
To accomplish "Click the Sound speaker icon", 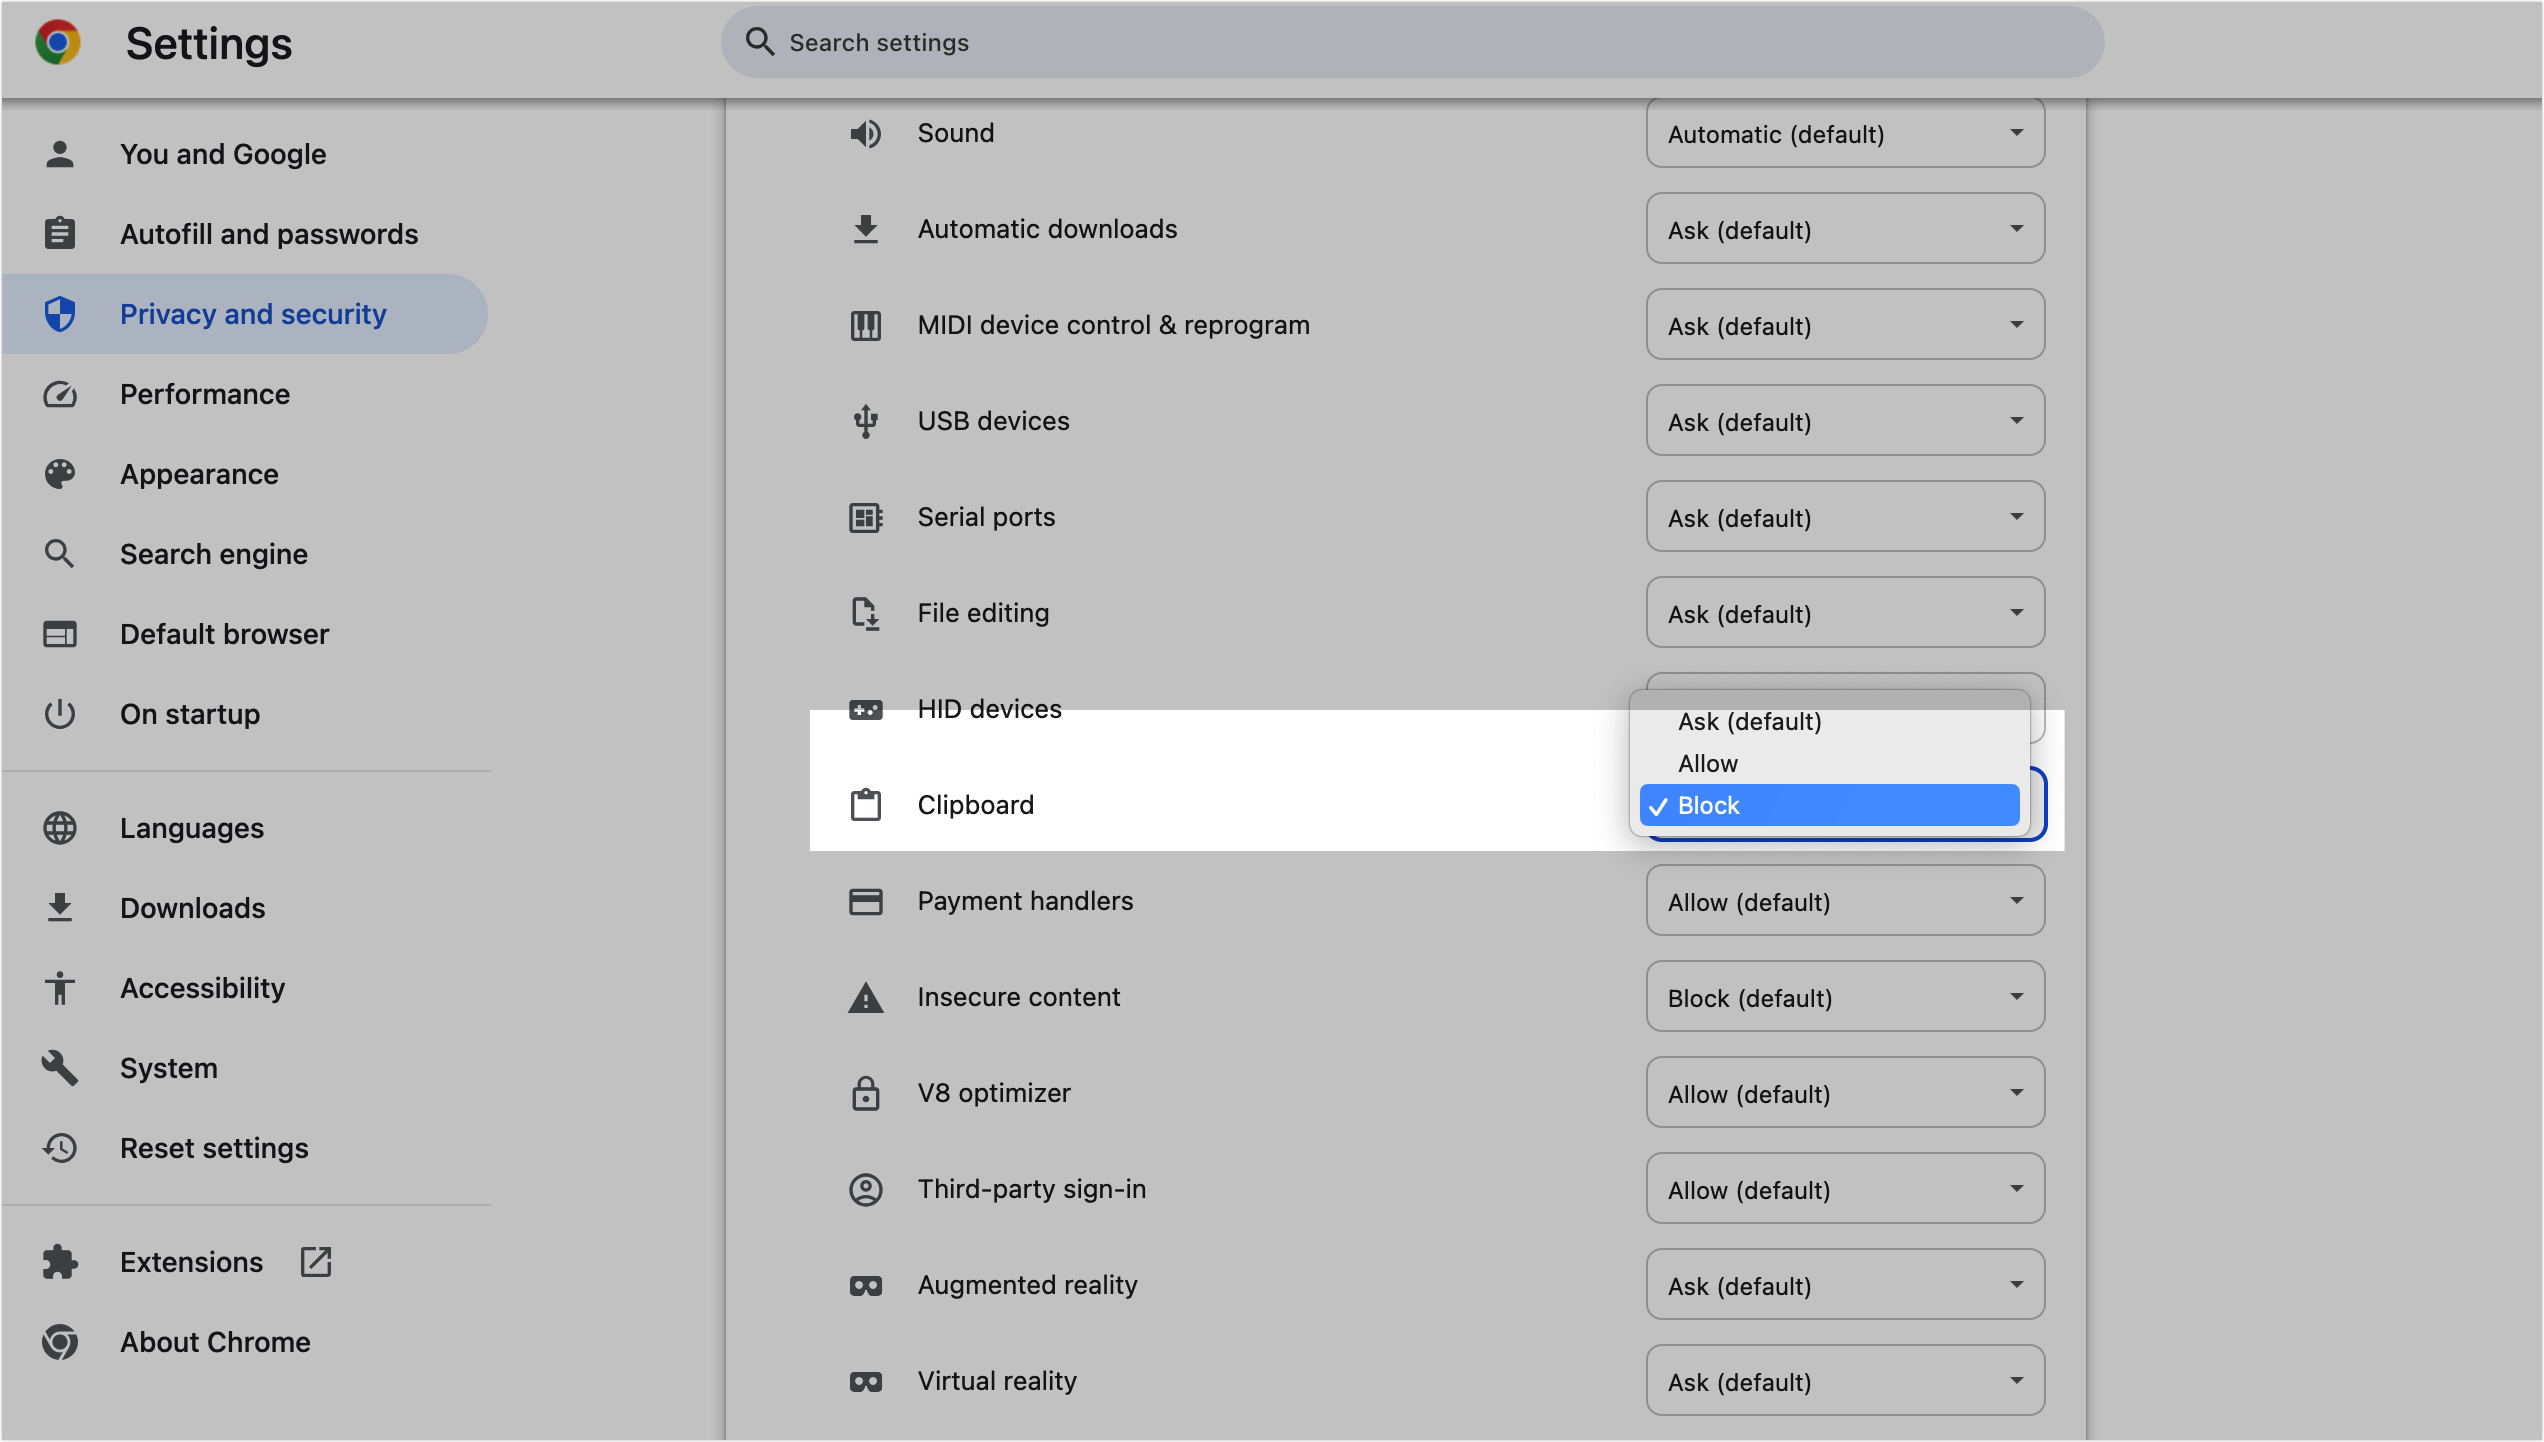I will 866,133.
